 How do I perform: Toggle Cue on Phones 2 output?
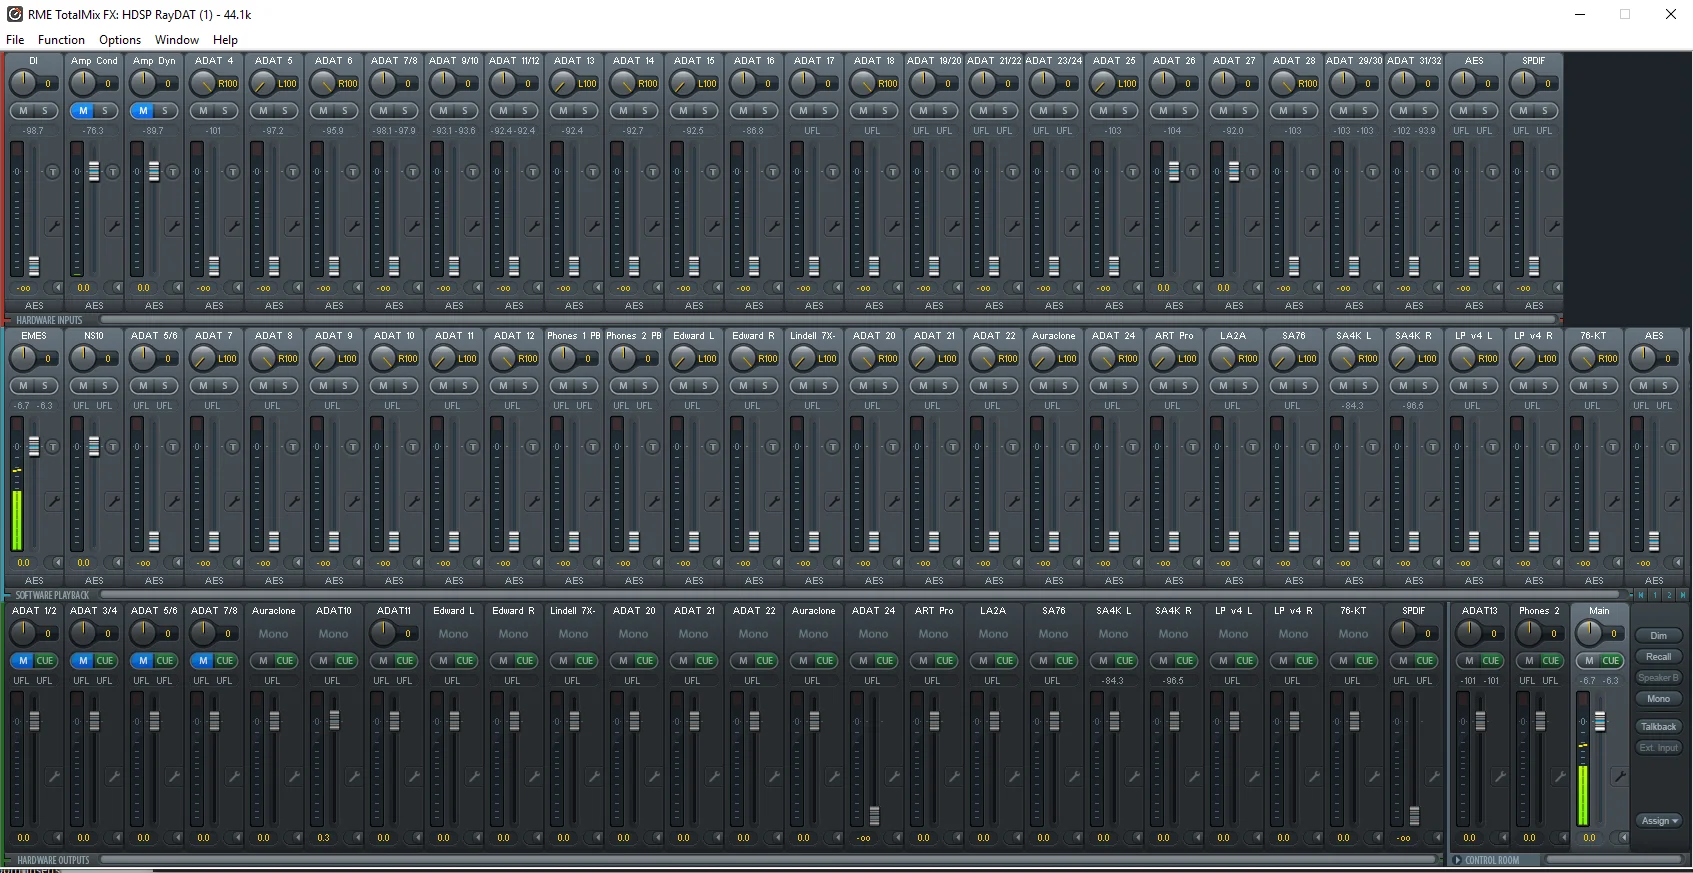point(1551,661)
